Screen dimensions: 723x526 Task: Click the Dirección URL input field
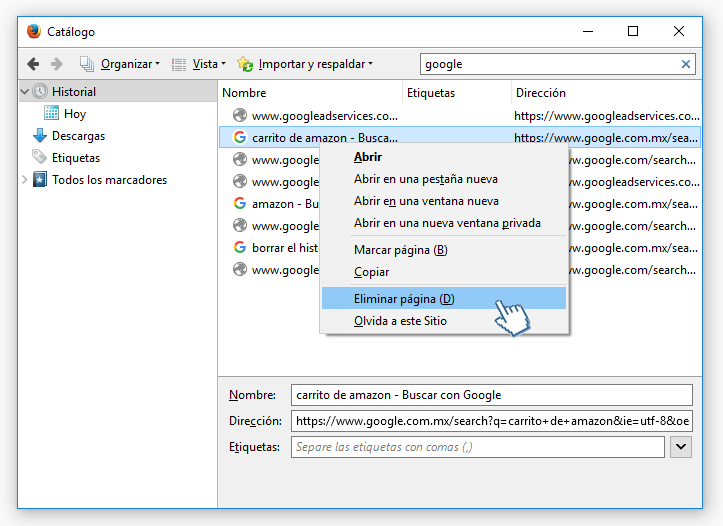(492, 421)
